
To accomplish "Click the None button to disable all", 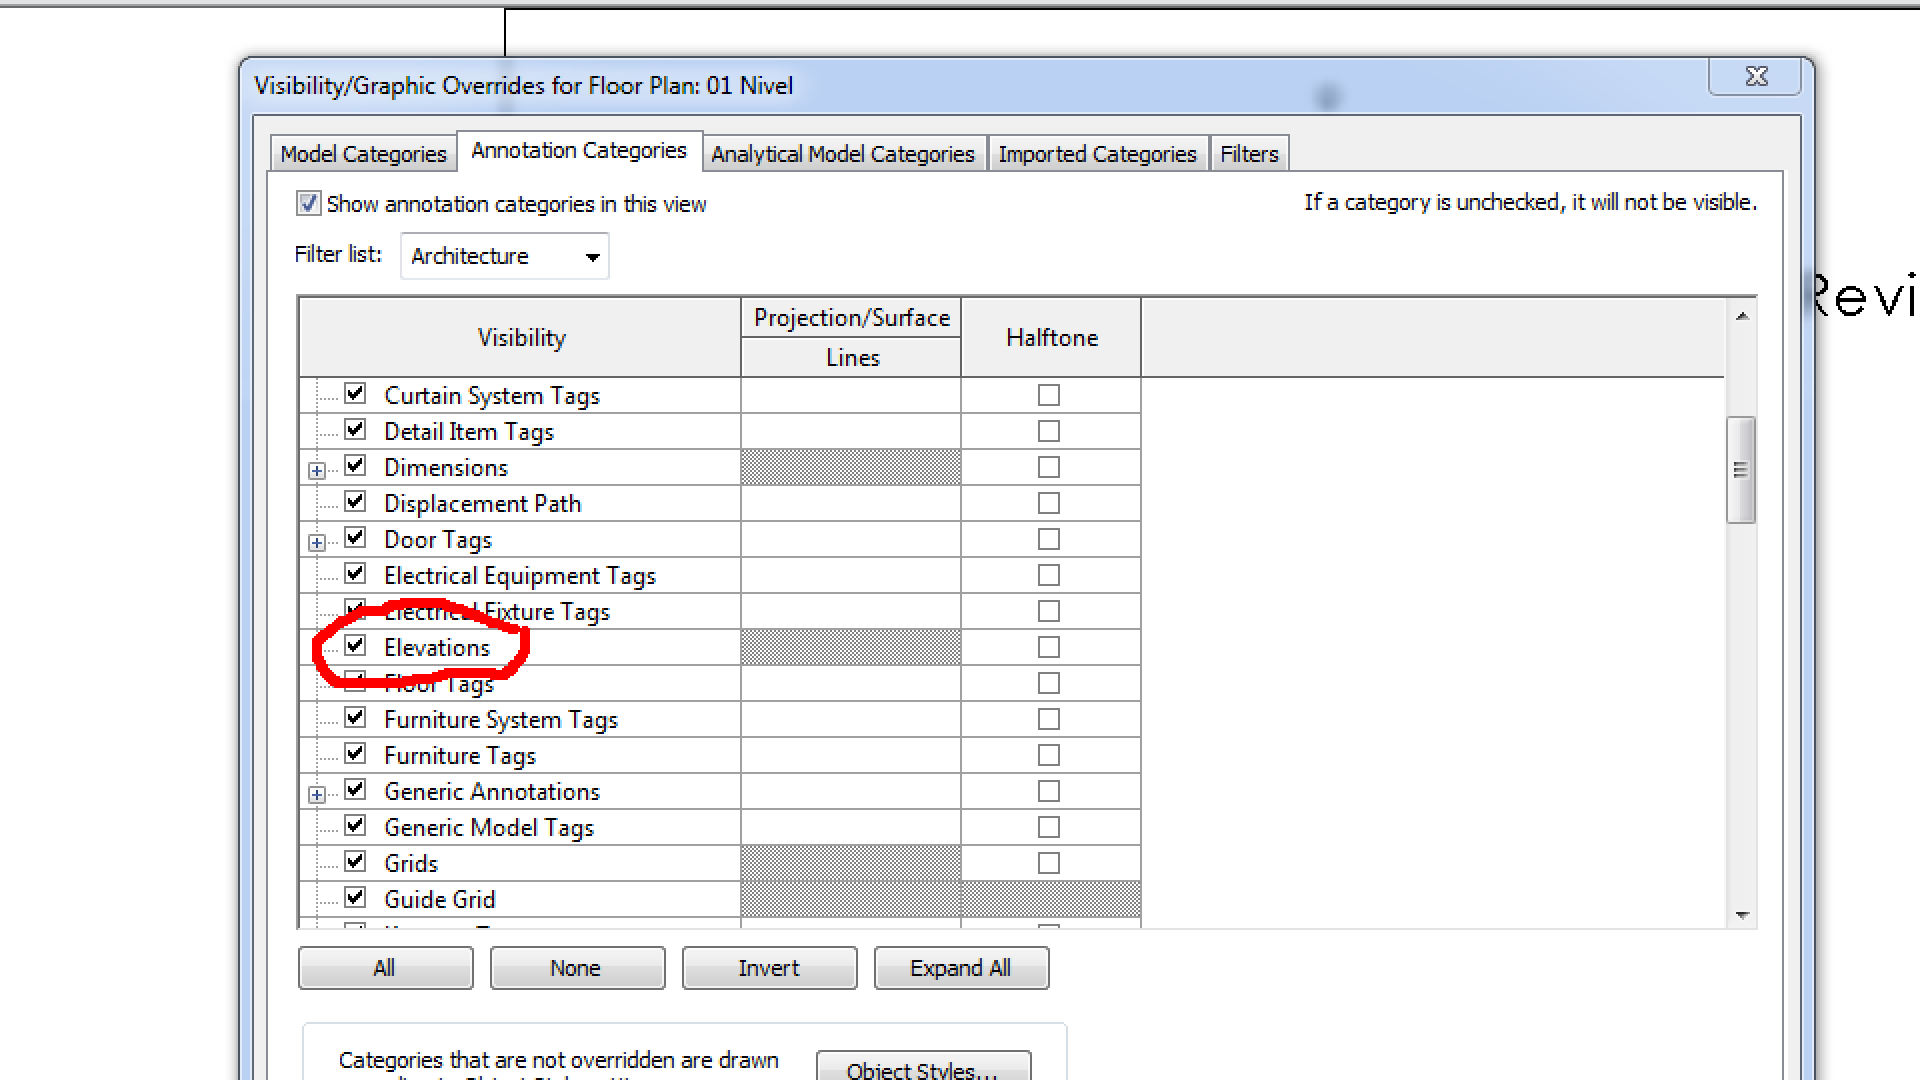I will click(x=576, y=967).
